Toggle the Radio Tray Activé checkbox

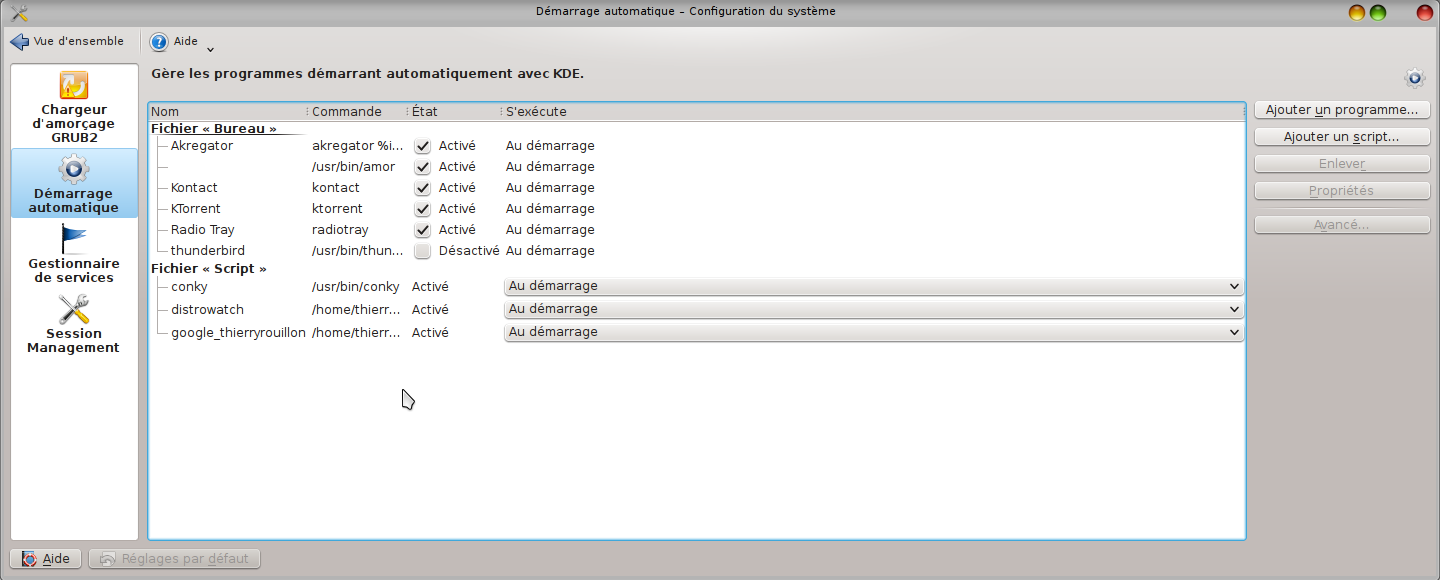pos(422,230)
